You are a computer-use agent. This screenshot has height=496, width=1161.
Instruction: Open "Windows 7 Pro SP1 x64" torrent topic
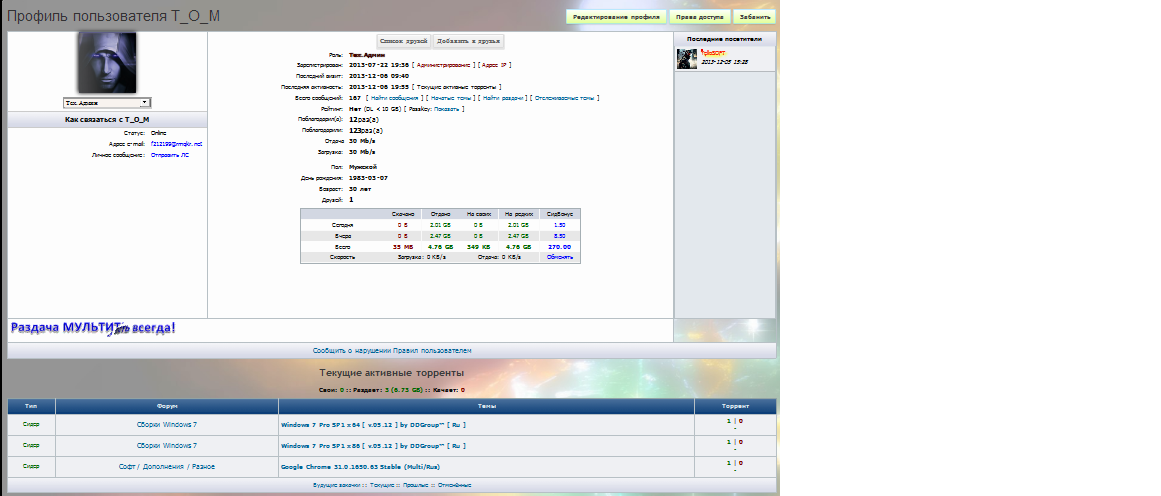click(373, 425)
